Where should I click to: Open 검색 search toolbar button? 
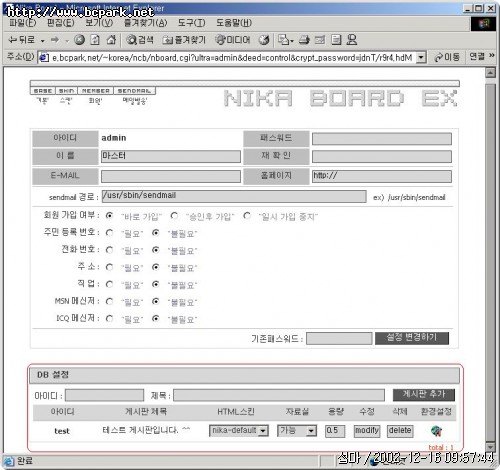[x=140, y=40]
